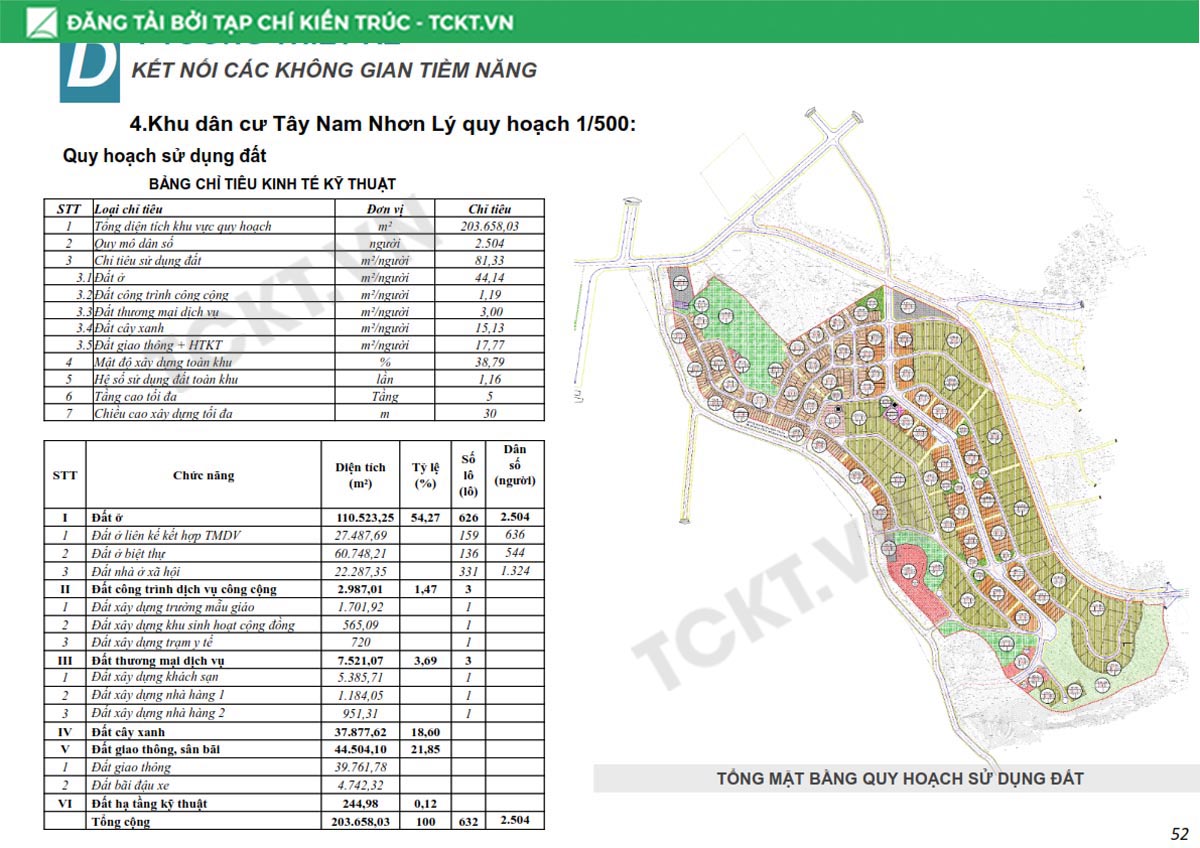
Task: Select the value '81,33'
Action: (x=490, y=260)
